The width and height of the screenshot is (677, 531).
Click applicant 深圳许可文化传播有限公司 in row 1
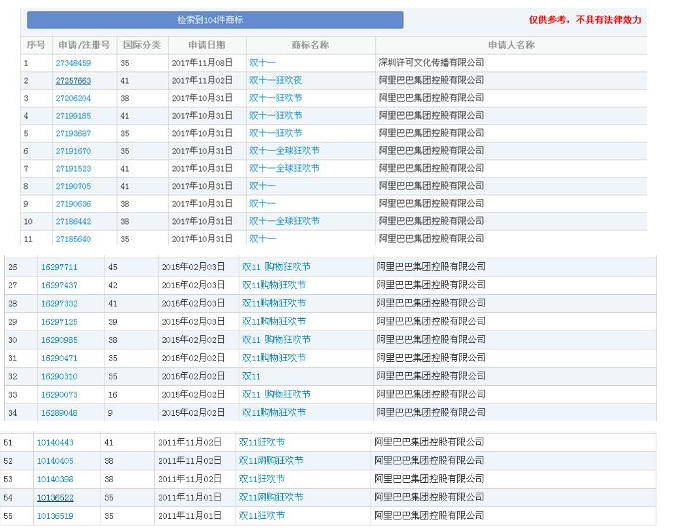coord(431,63)
